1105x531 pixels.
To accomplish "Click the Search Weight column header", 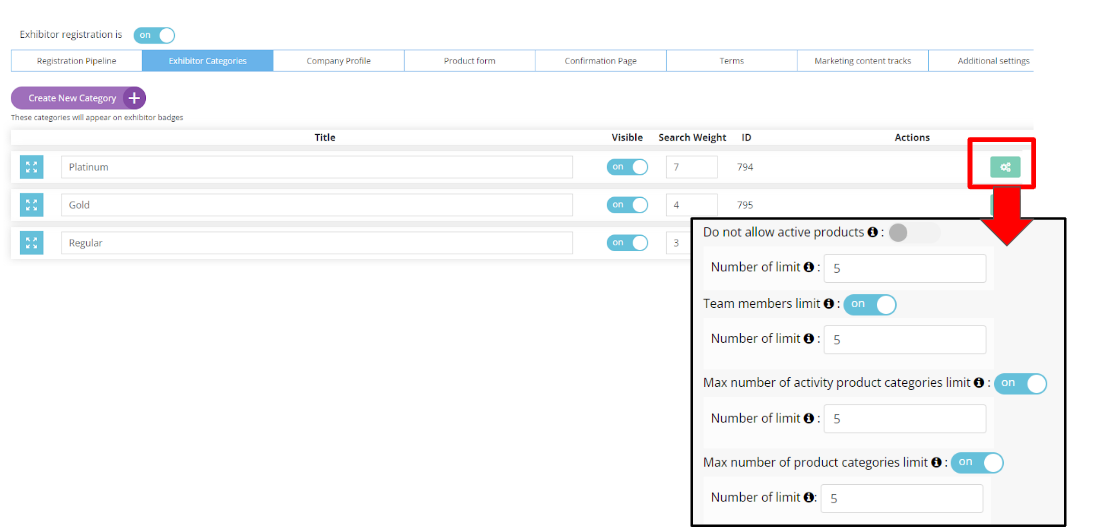I will [x=693, y=138].
